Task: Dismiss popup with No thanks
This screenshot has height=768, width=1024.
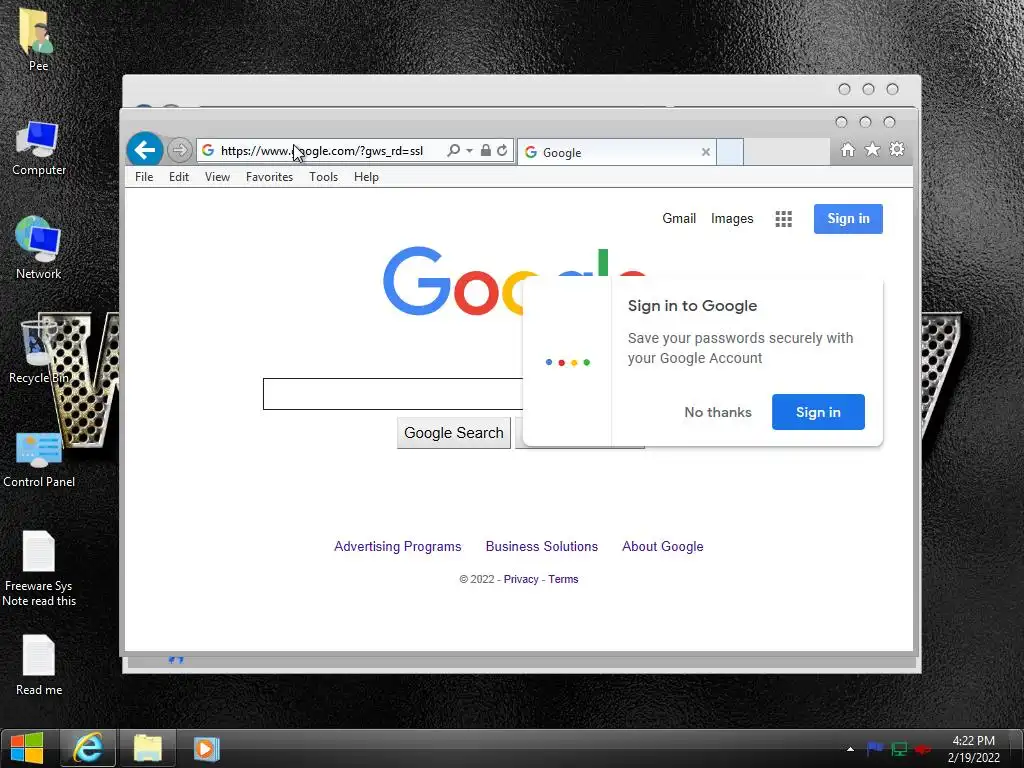Action: pyautogui.click(x=718, y=412)
